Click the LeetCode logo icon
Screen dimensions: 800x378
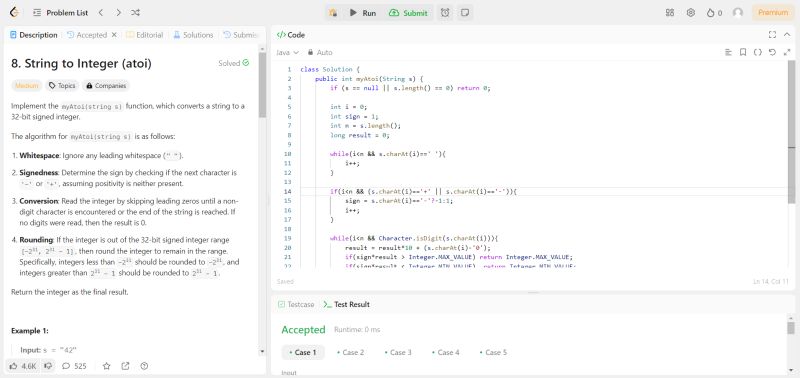click(15, 13)
